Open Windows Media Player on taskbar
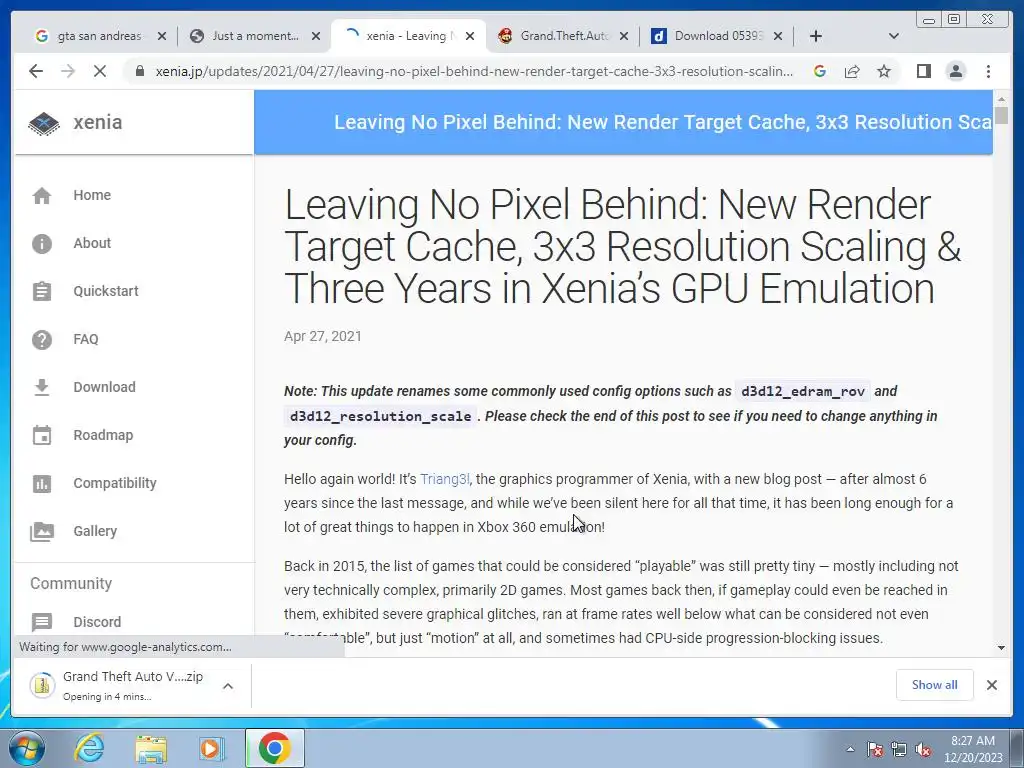The width and height of the screenshot is (1024, 768). 211,748
